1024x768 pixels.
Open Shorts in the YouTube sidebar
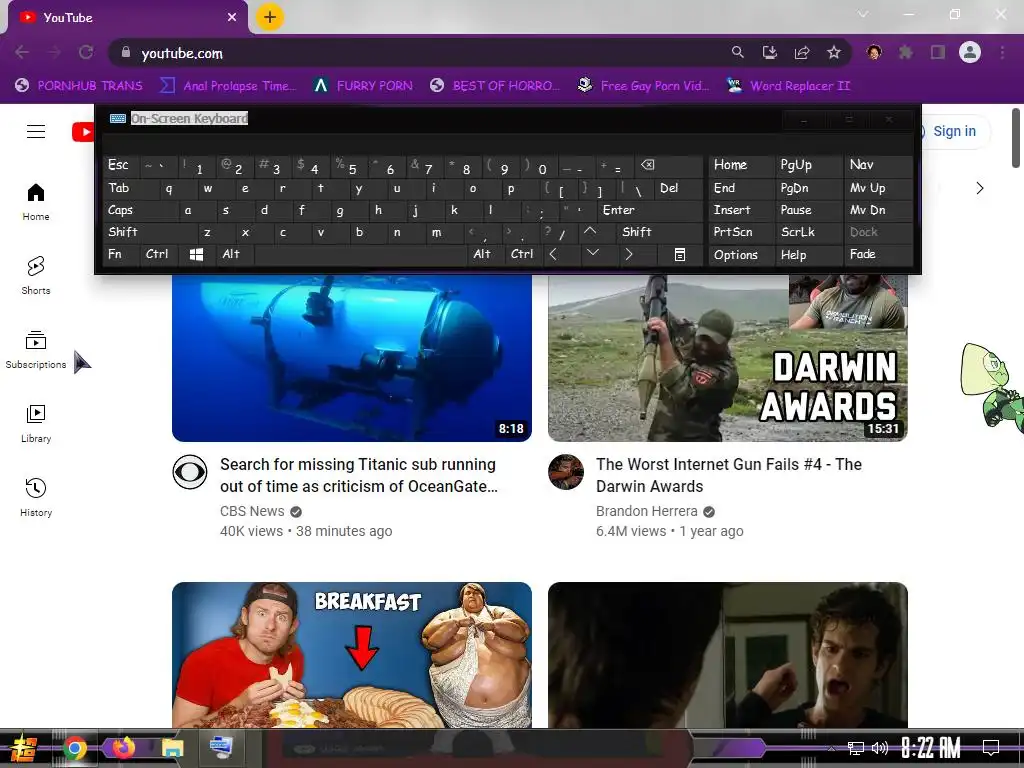[x=36, y=275]
